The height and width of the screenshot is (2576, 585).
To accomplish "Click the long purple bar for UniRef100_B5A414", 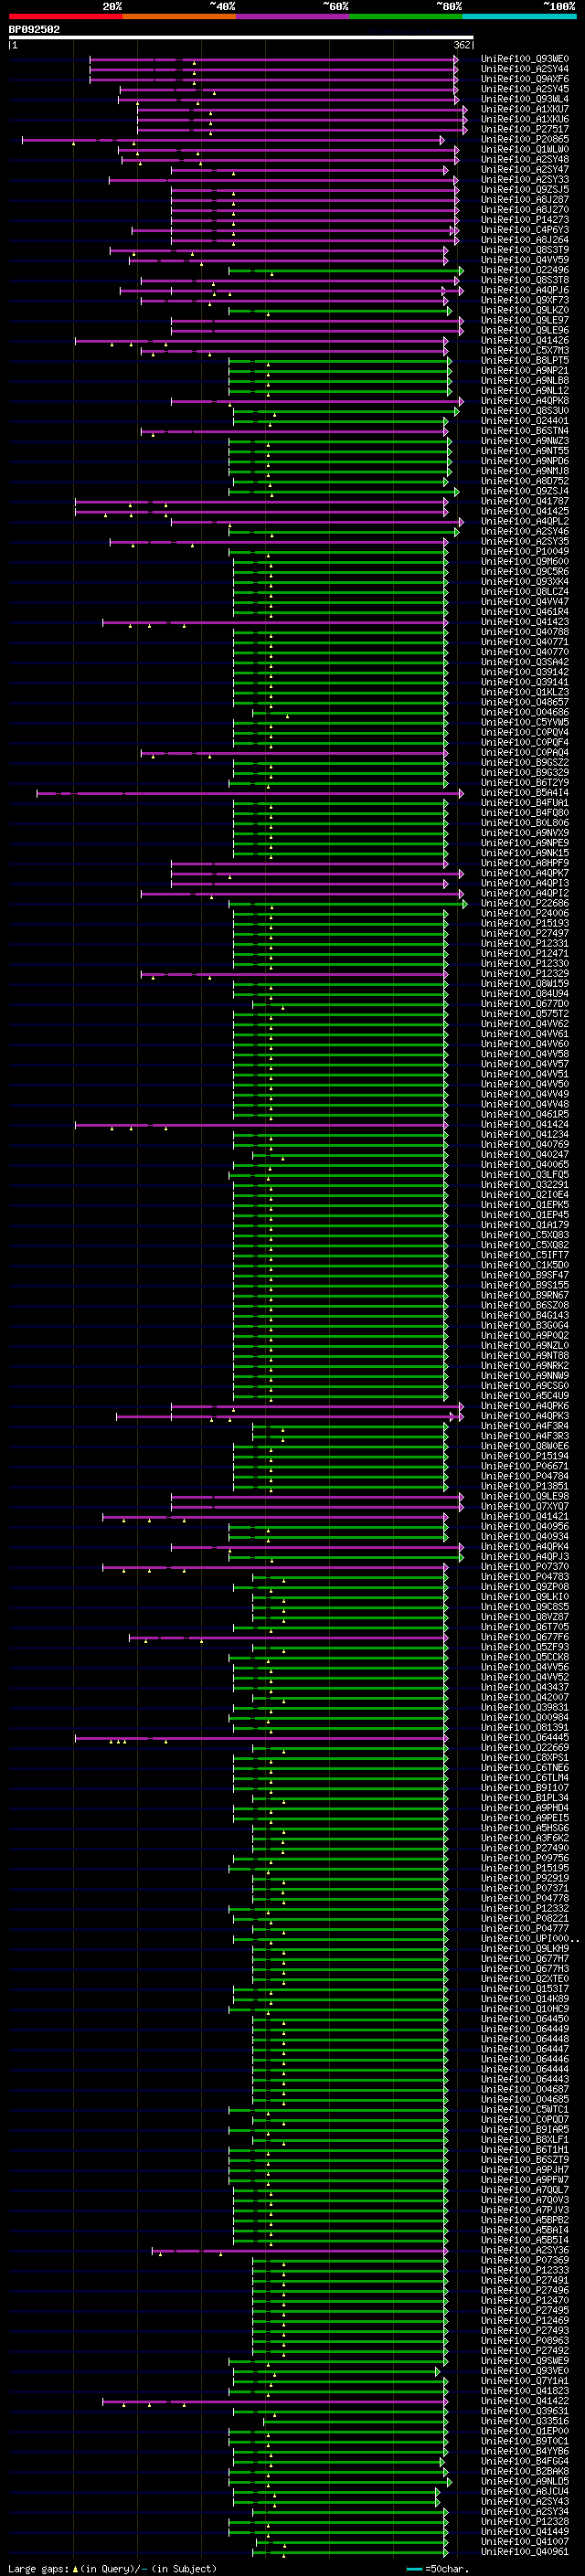I will click(x=250, y=793).
